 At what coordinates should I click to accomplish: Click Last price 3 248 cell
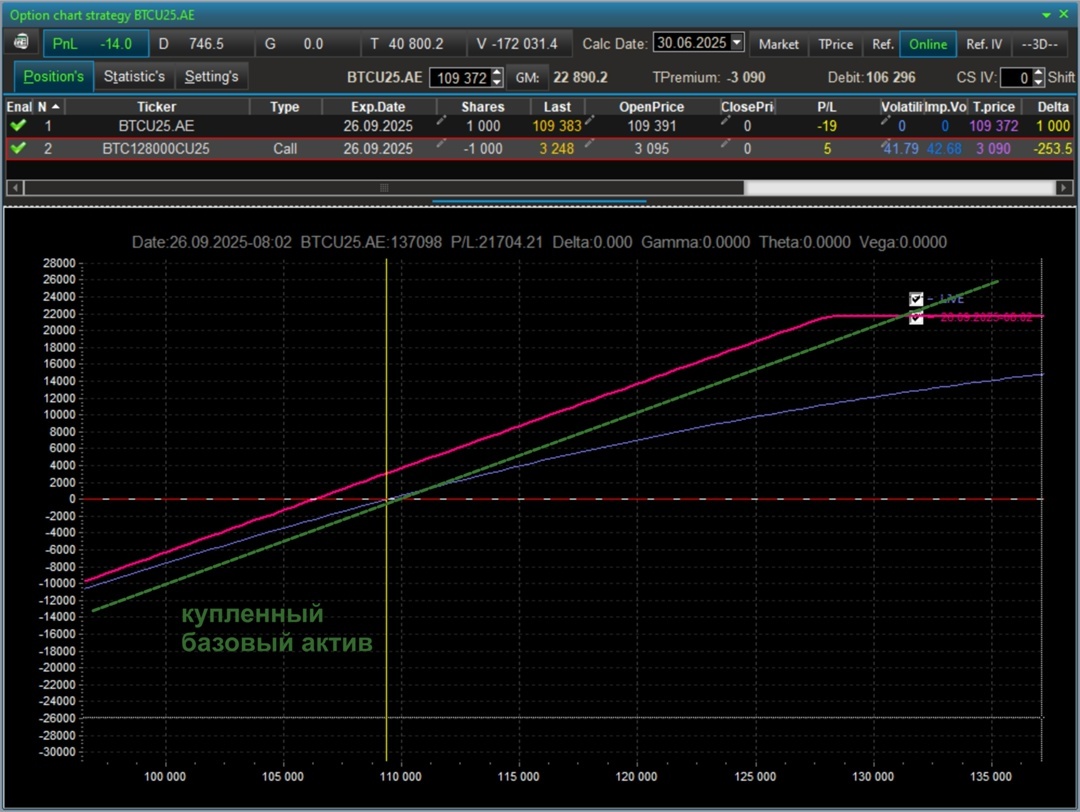coord(557,149)
